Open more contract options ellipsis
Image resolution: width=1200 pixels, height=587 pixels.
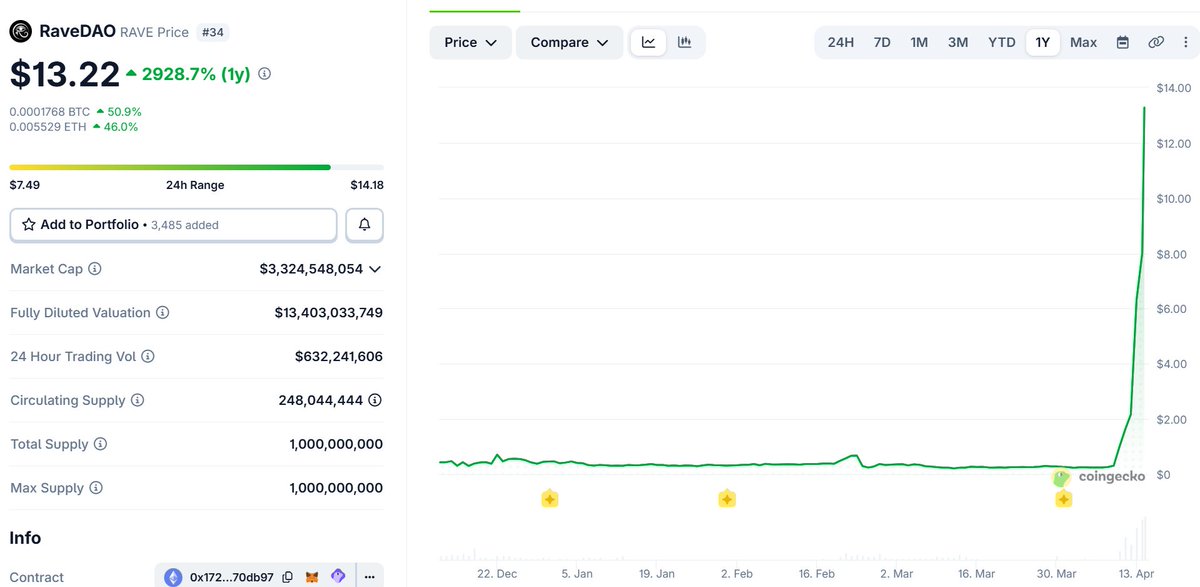[369, 577]
